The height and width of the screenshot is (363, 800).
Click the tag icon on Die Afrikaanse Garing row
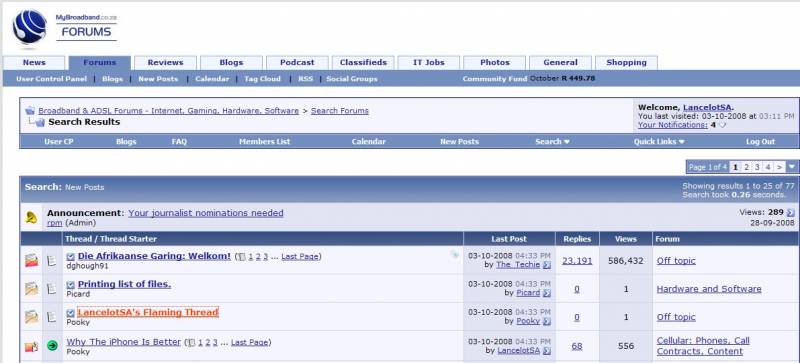click(455, 255)
